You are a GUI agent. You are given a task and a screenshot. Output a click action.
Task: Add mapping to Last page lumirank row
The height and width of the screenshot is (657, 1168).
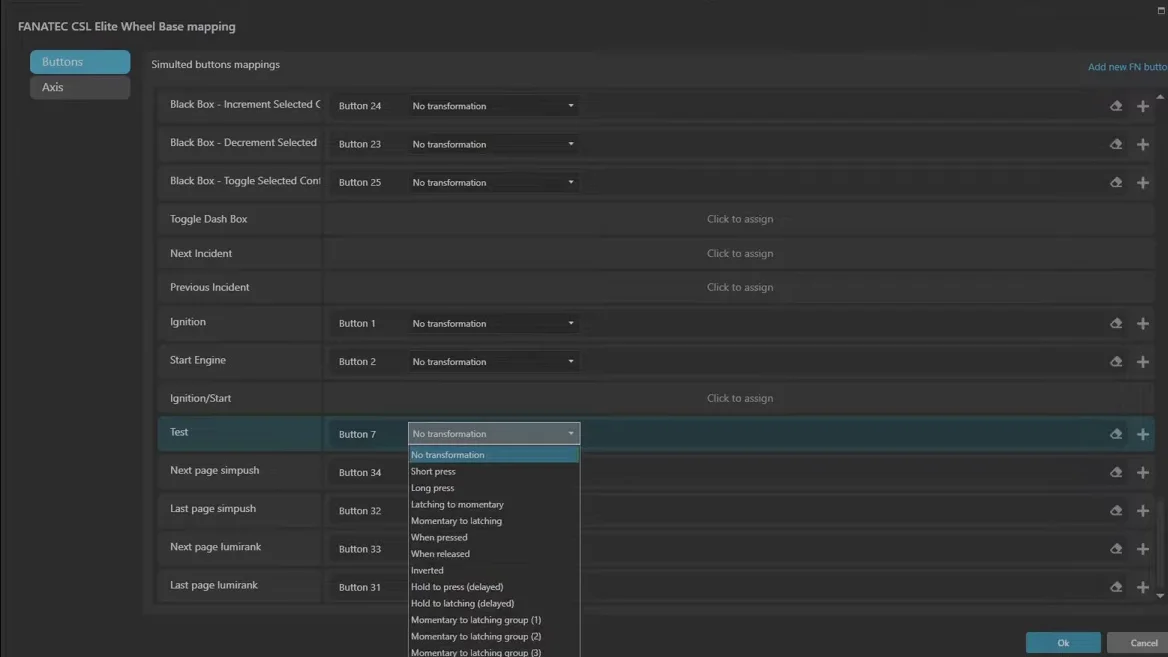click(1143, 587)
